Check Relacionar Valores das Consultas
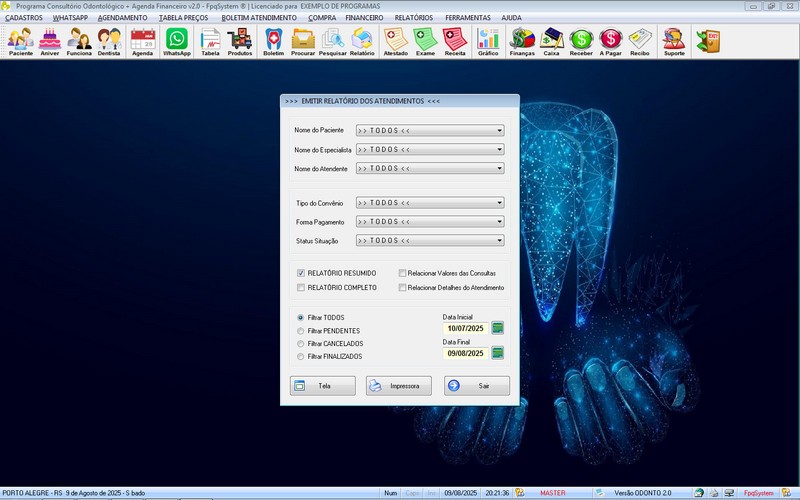The width and height of the screenshot is (800, 500). tap(402, 273)
